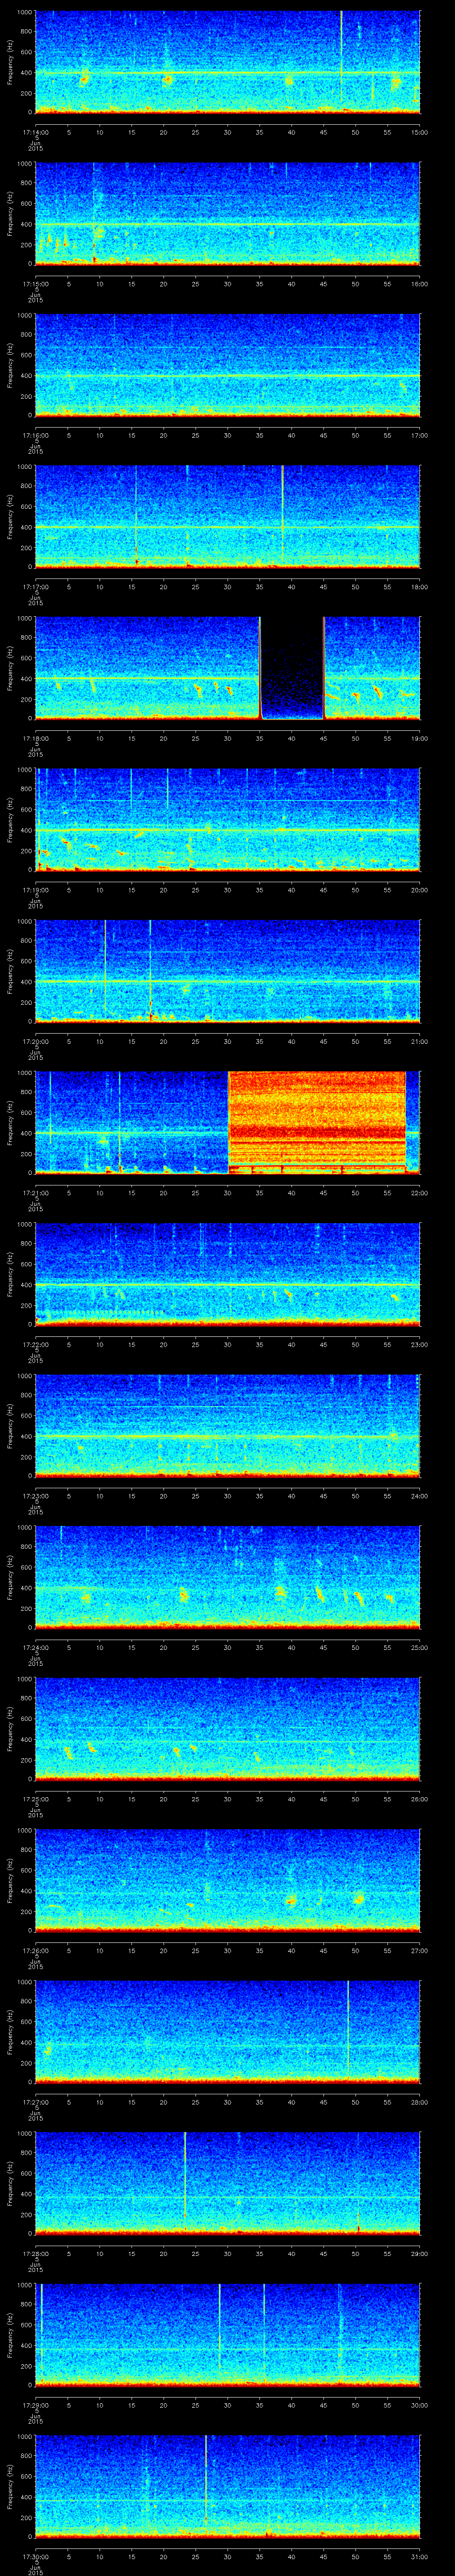Click the 17:21:00 start time label
Screen dimensions: 455x2576
[x=36, y=1193]
